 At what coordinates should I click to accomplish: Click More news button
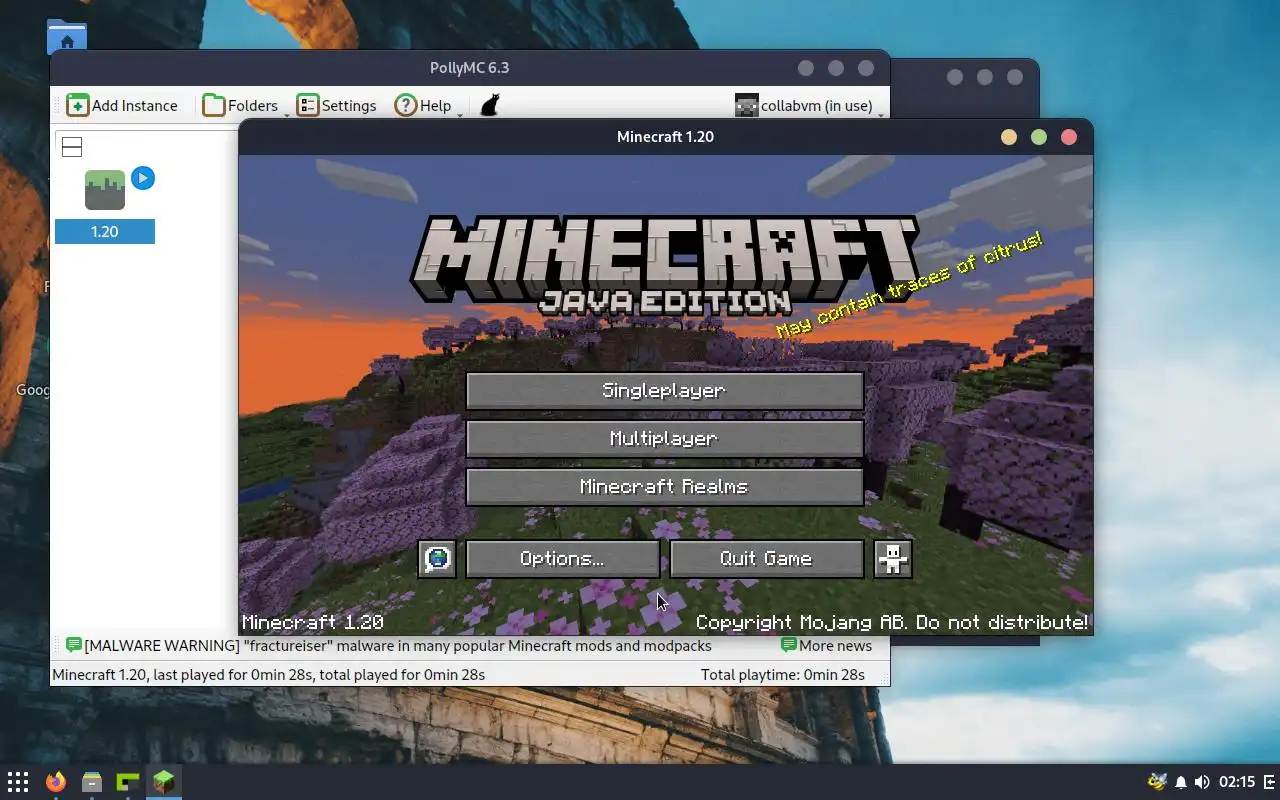tap(826, 645)
